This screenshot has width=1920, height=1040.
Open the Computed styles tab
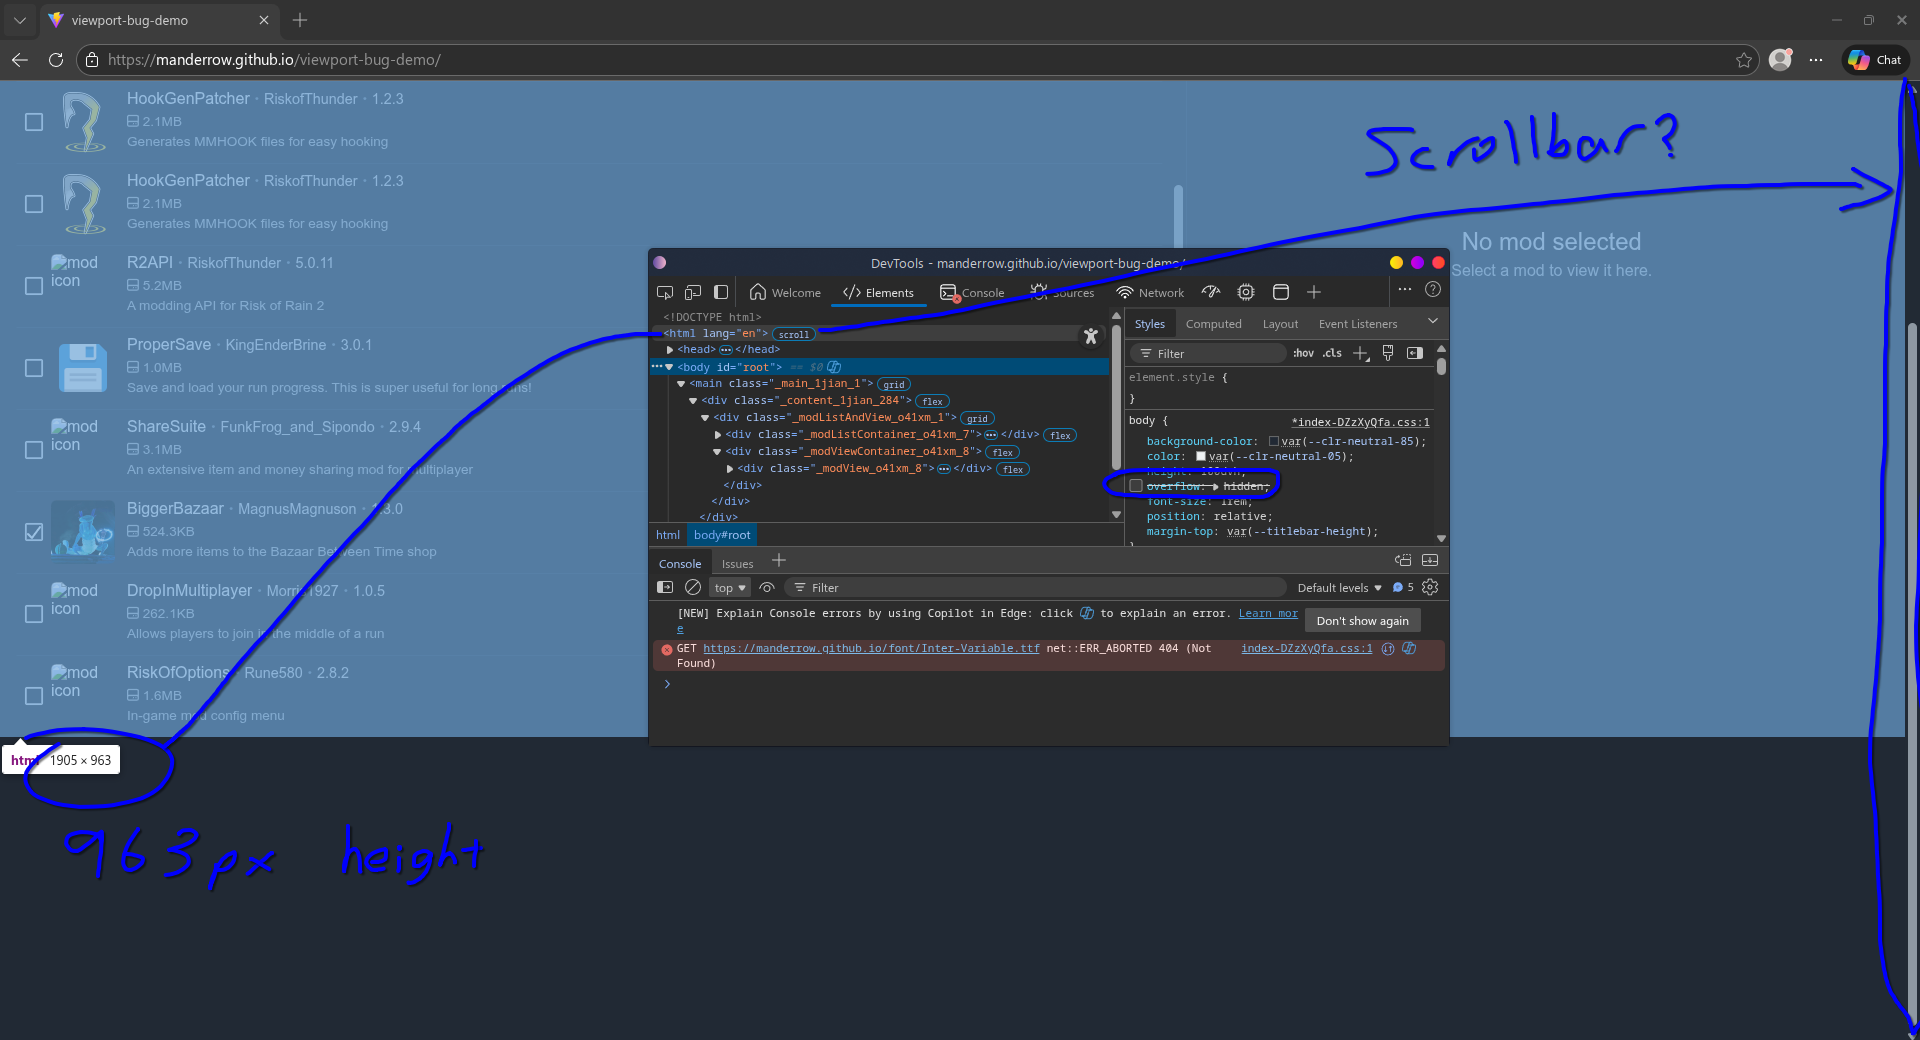(x=1213, y=324)
